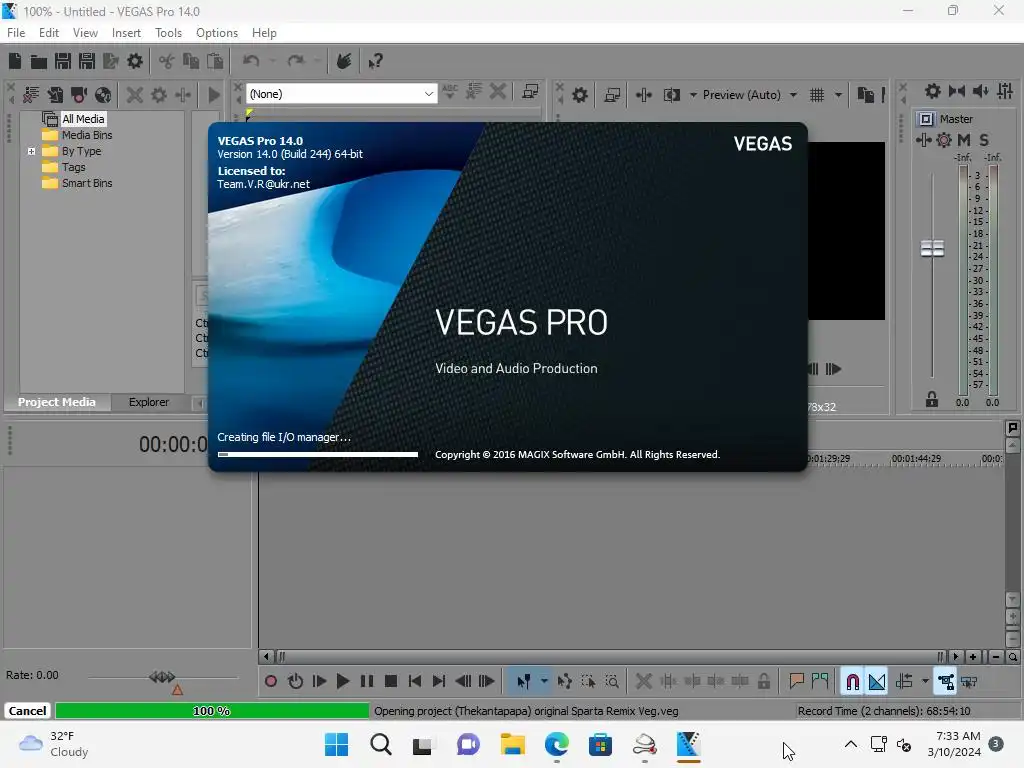This screenshot has height=768, width=1024.
Task: Open the Redo history dropdown arrow
Action: (317, 61)
